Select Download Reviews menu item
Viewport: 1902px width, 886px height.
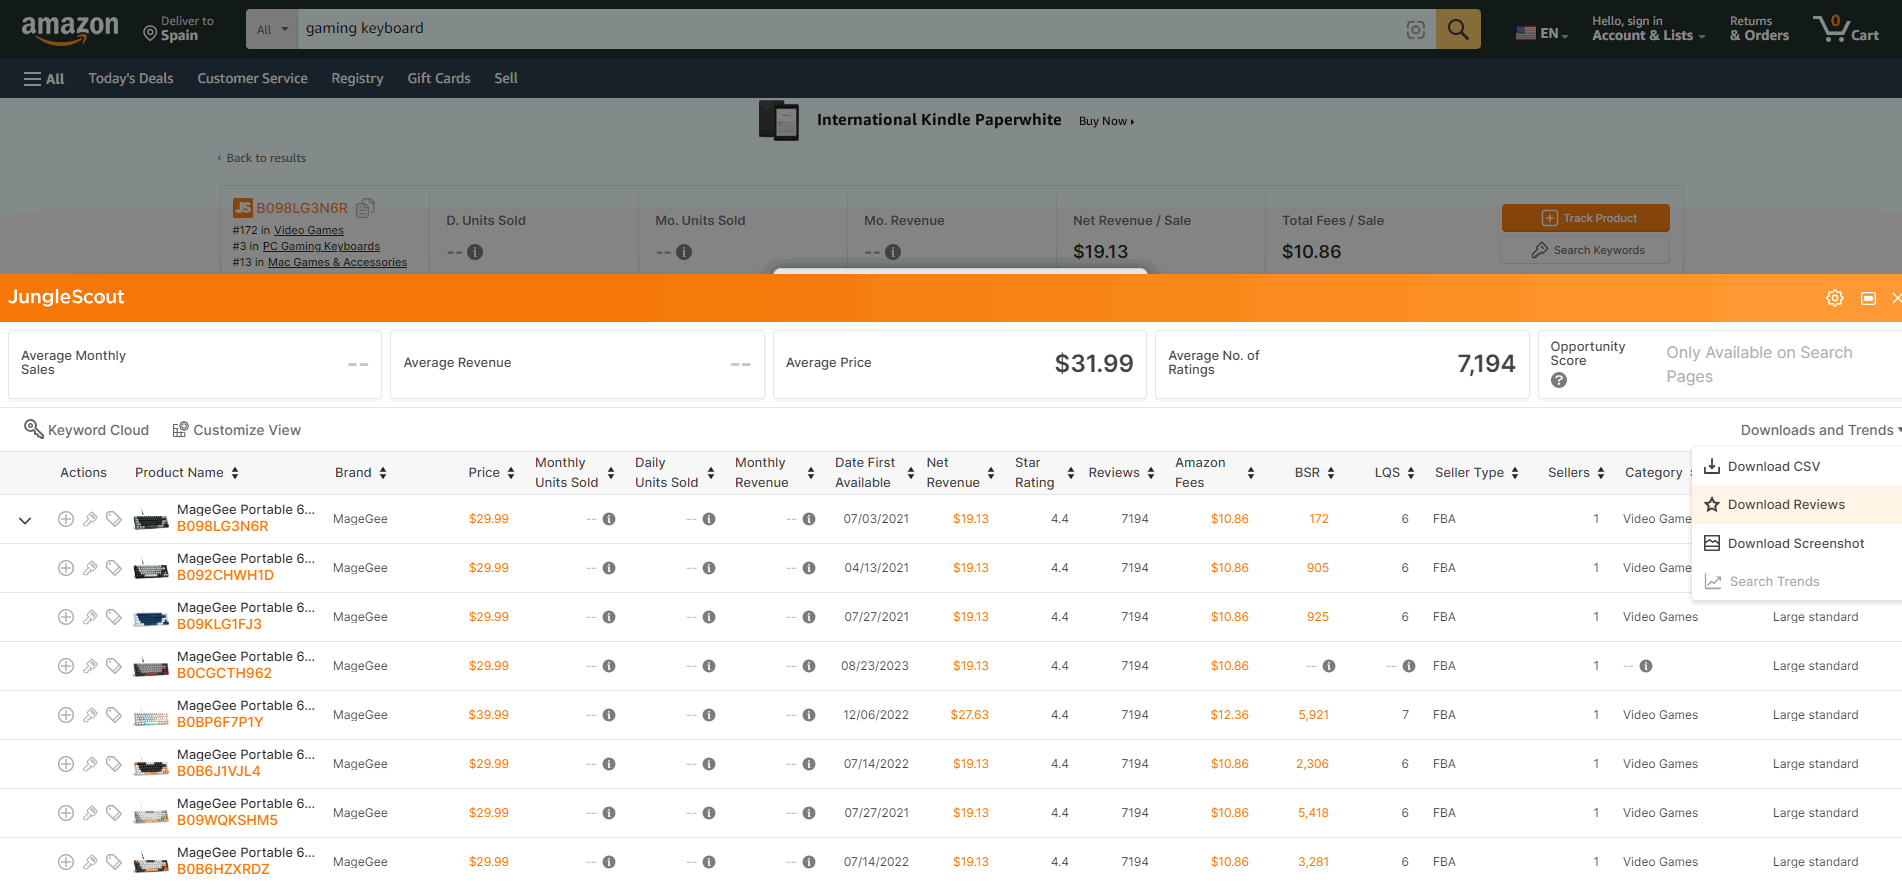tap(1796, 505)
